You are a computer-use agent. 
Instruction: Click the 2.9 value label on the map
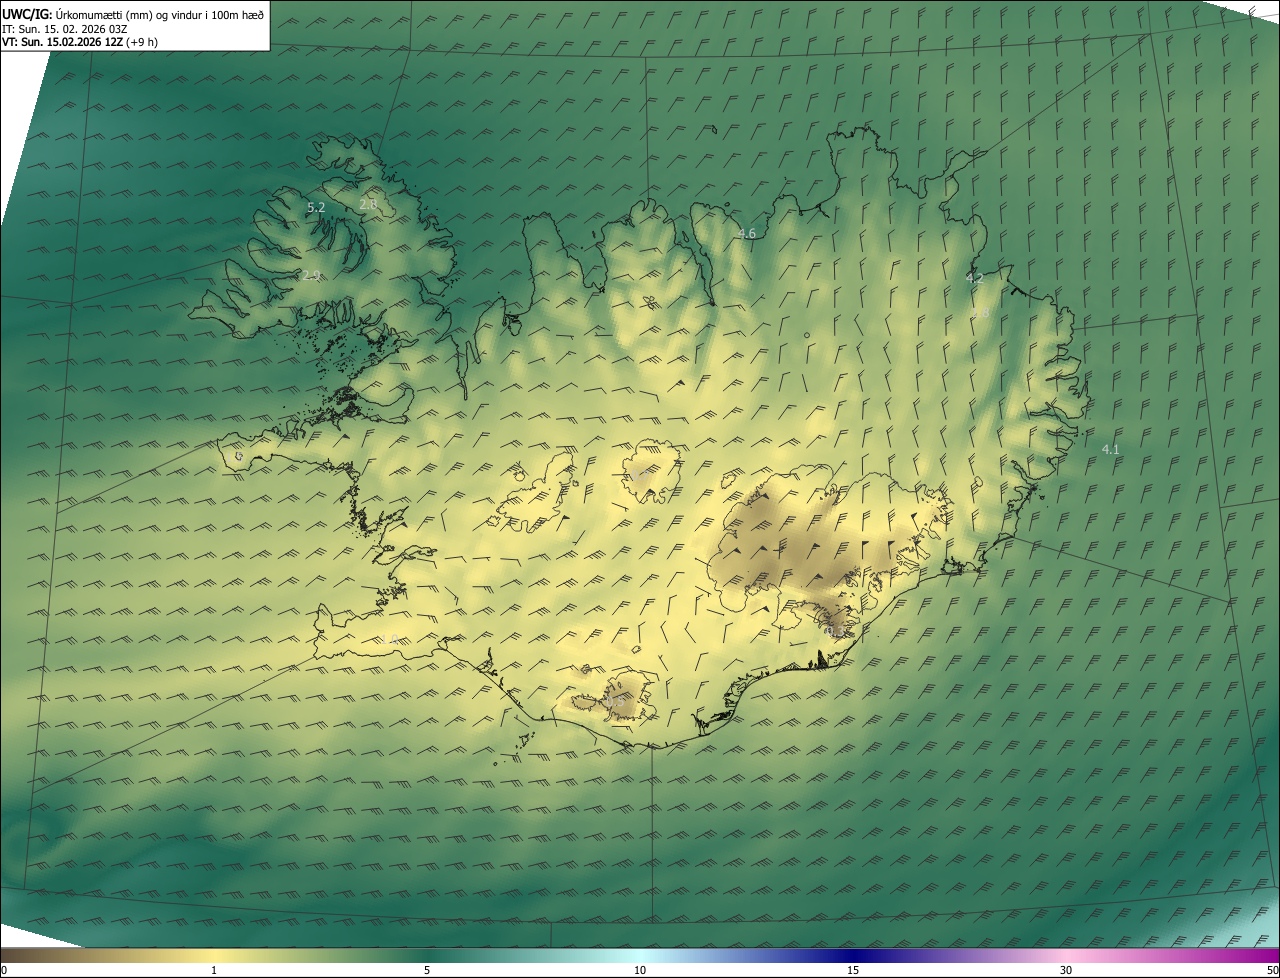(311, 276)
